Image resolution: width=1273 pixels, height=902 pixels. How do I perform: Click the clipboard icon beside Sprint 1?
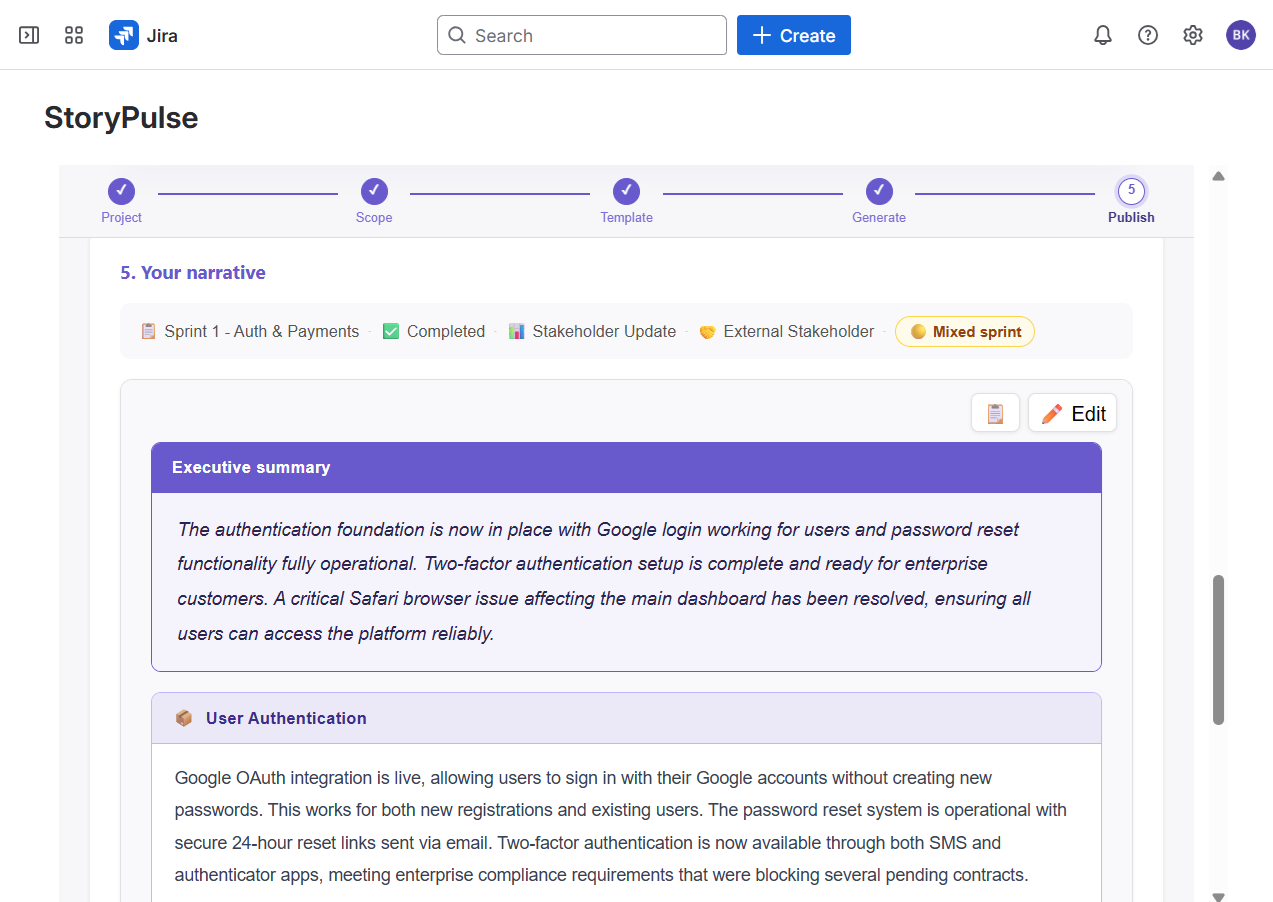[148, 332]
